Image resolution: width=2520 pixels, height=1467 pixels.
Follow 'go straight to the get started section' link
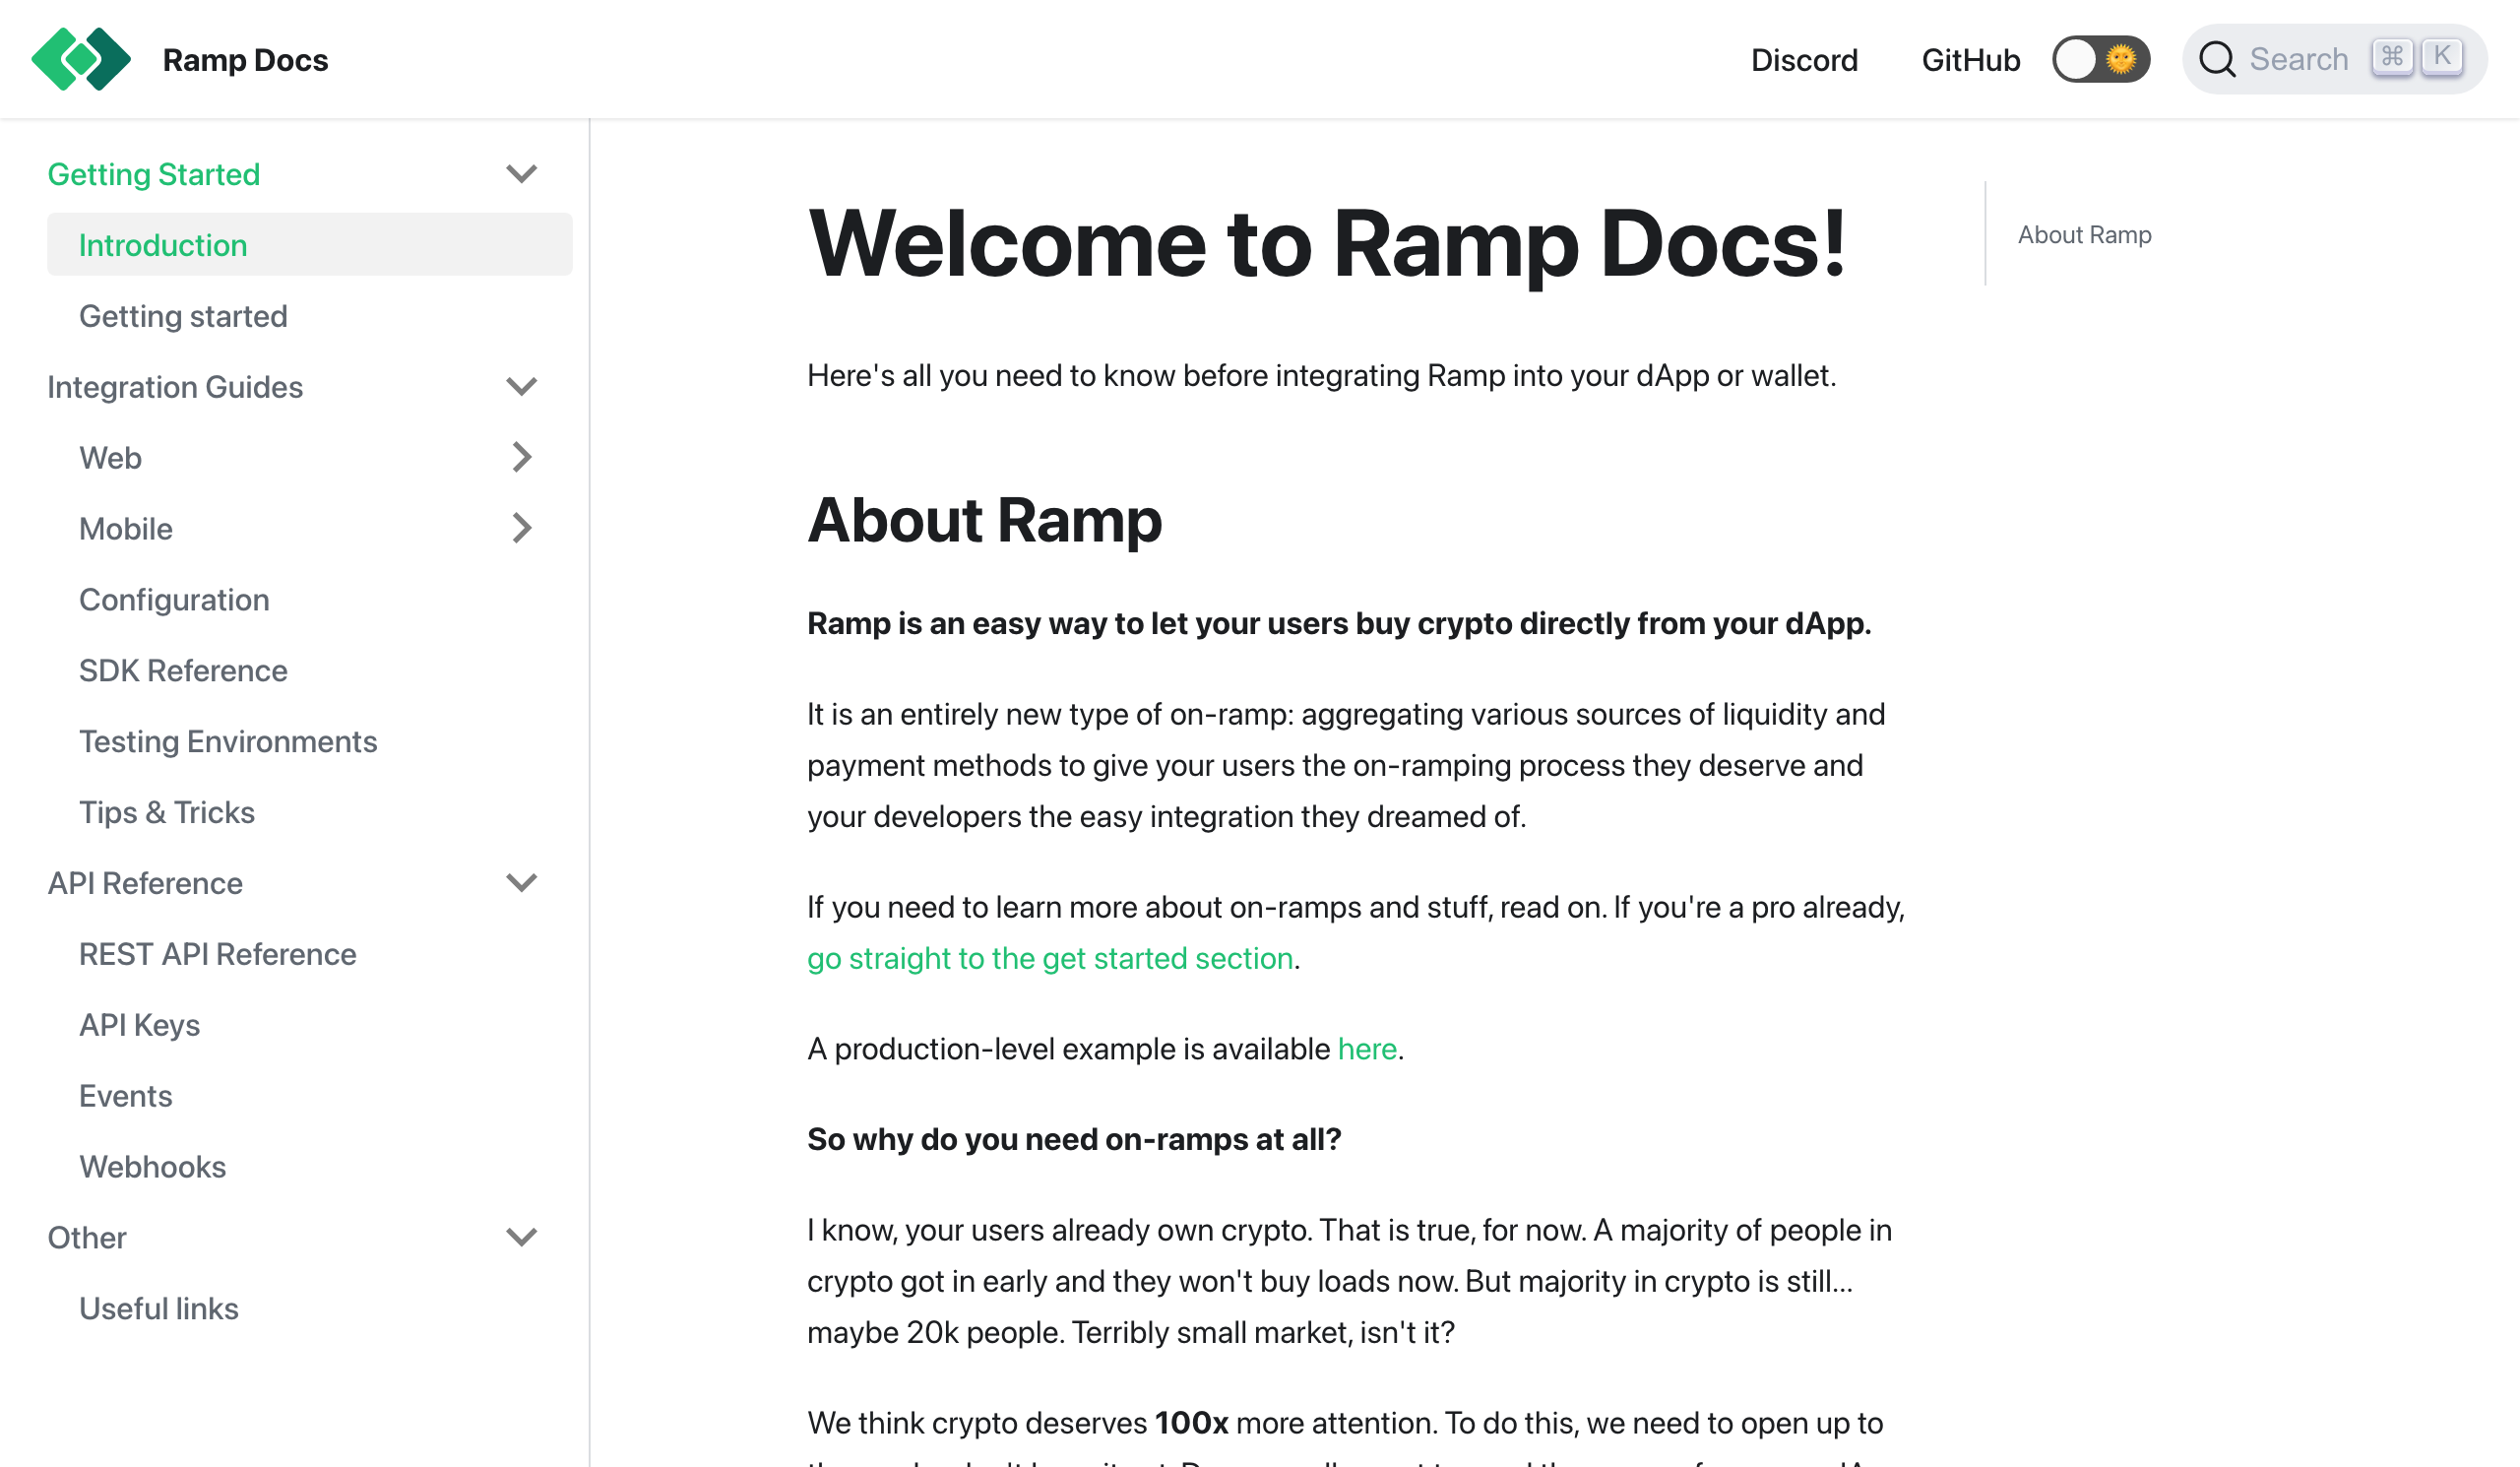tap(1050, 958)
